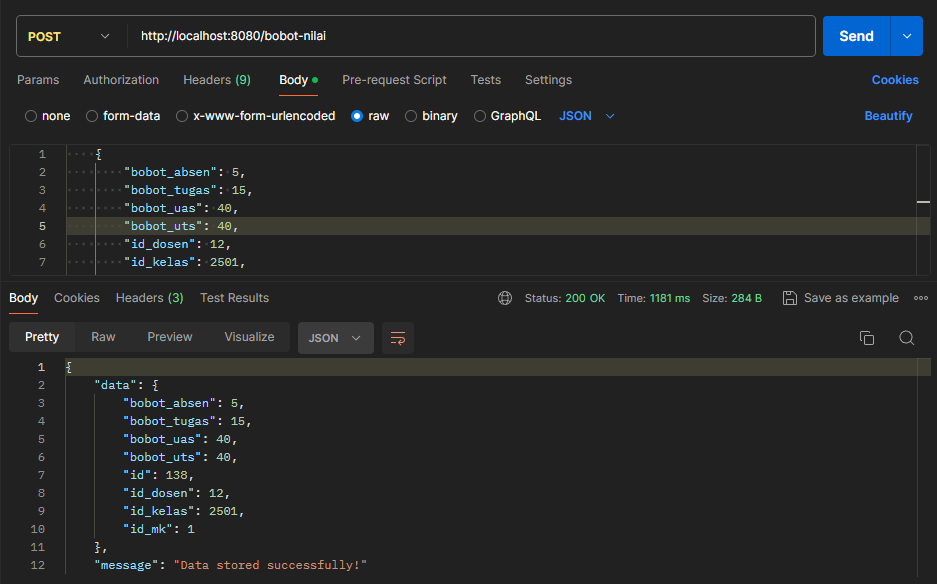The image size is (937, 584).
Task: Click the copy response icon
Action: pos(867,338)
